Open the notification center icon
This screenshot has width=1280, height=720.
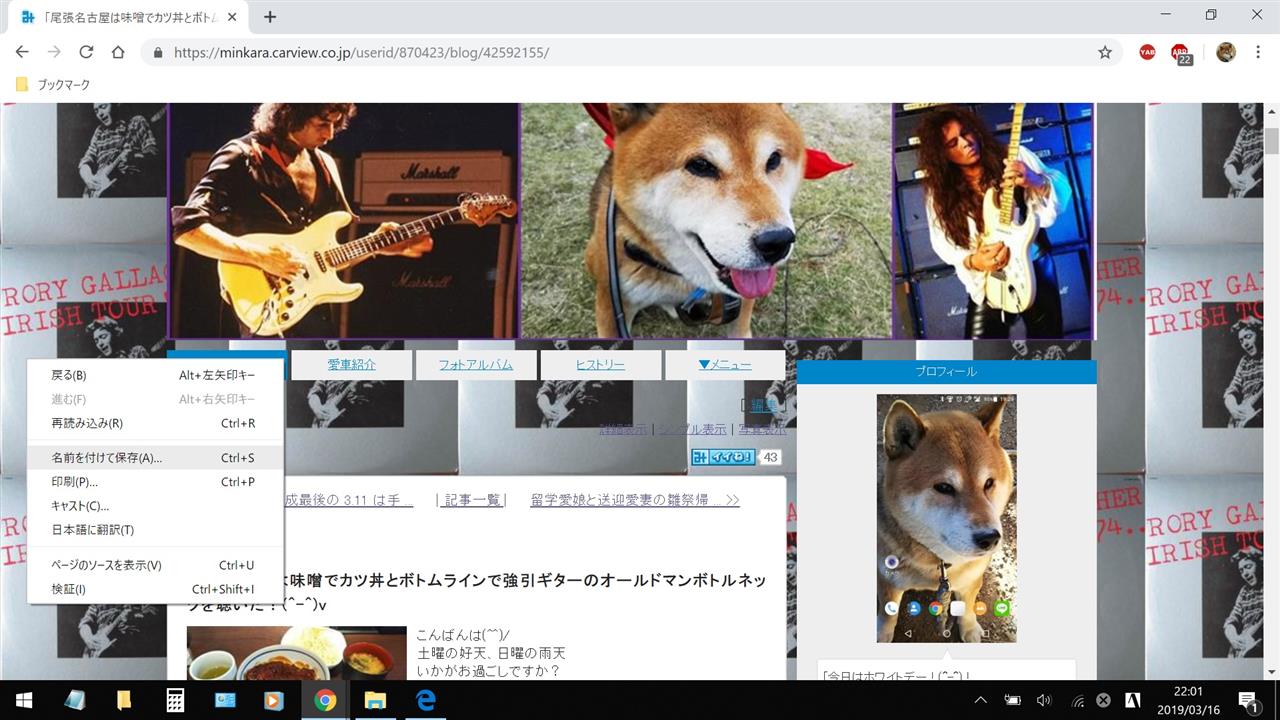click(x=1248, y=700)
